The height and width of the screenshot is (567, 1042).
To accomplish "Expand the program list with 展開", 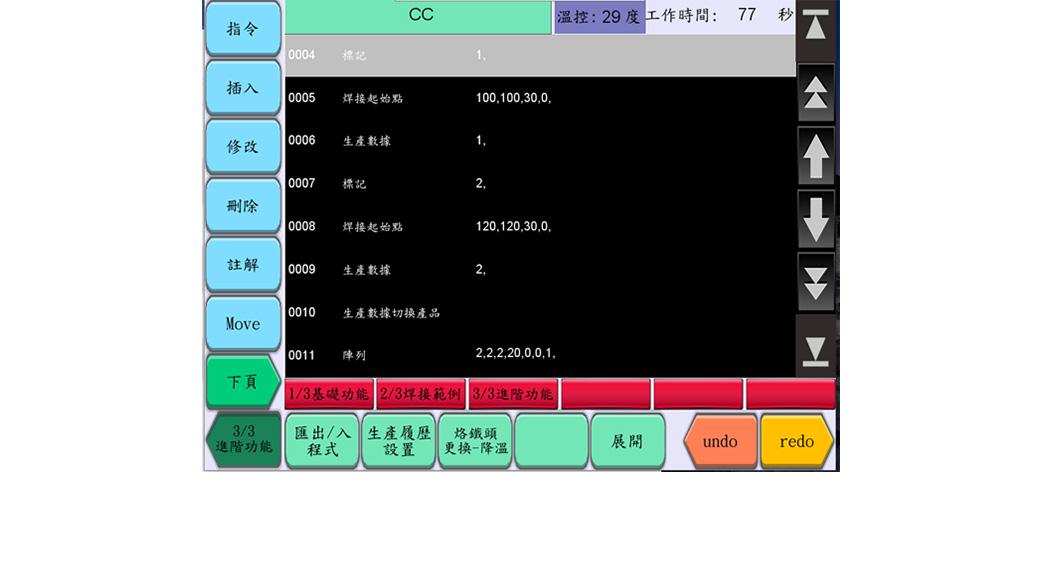I will pos(627,441).
